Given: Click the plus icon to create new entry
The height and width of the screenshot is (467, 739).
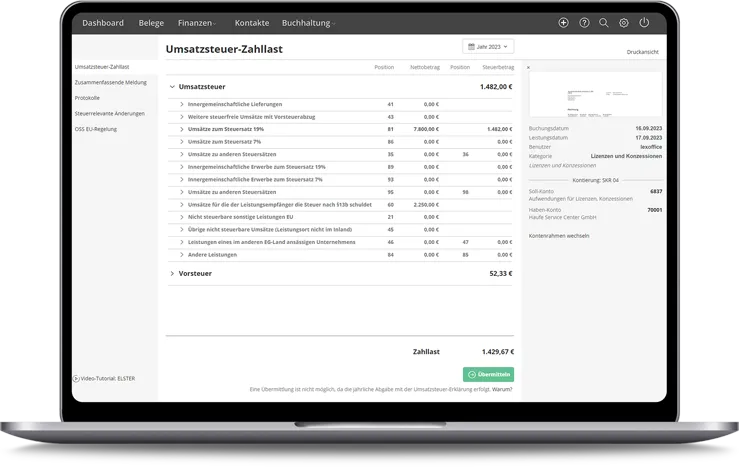Looking at the screenshot, I should tap(564, 22).
